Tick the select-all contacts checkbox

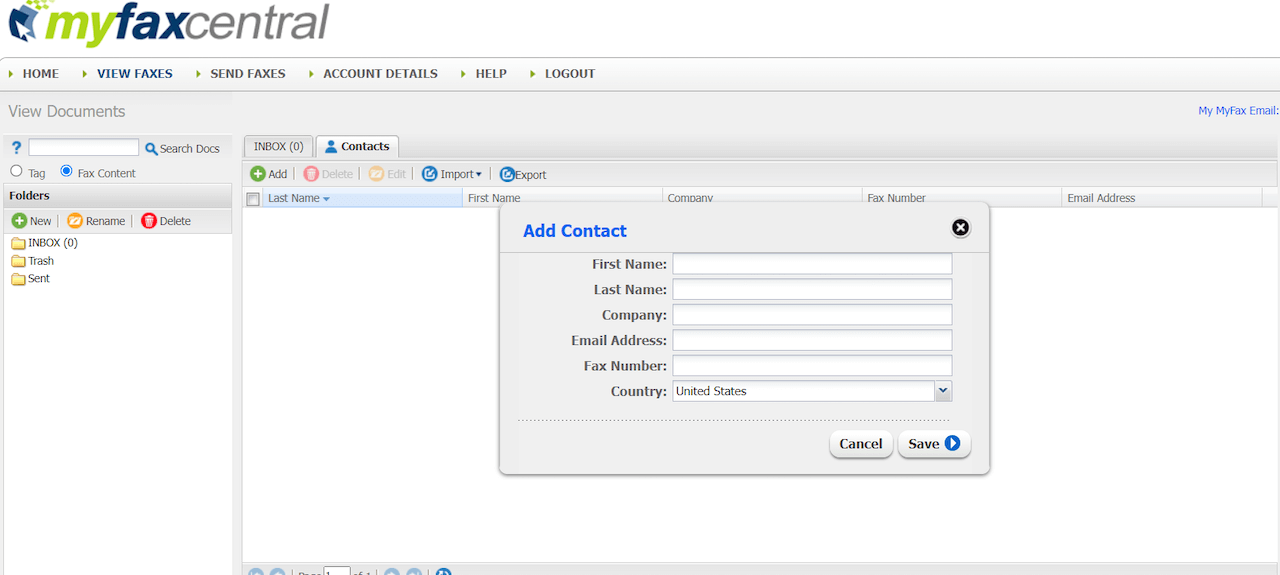click(253, 199)
